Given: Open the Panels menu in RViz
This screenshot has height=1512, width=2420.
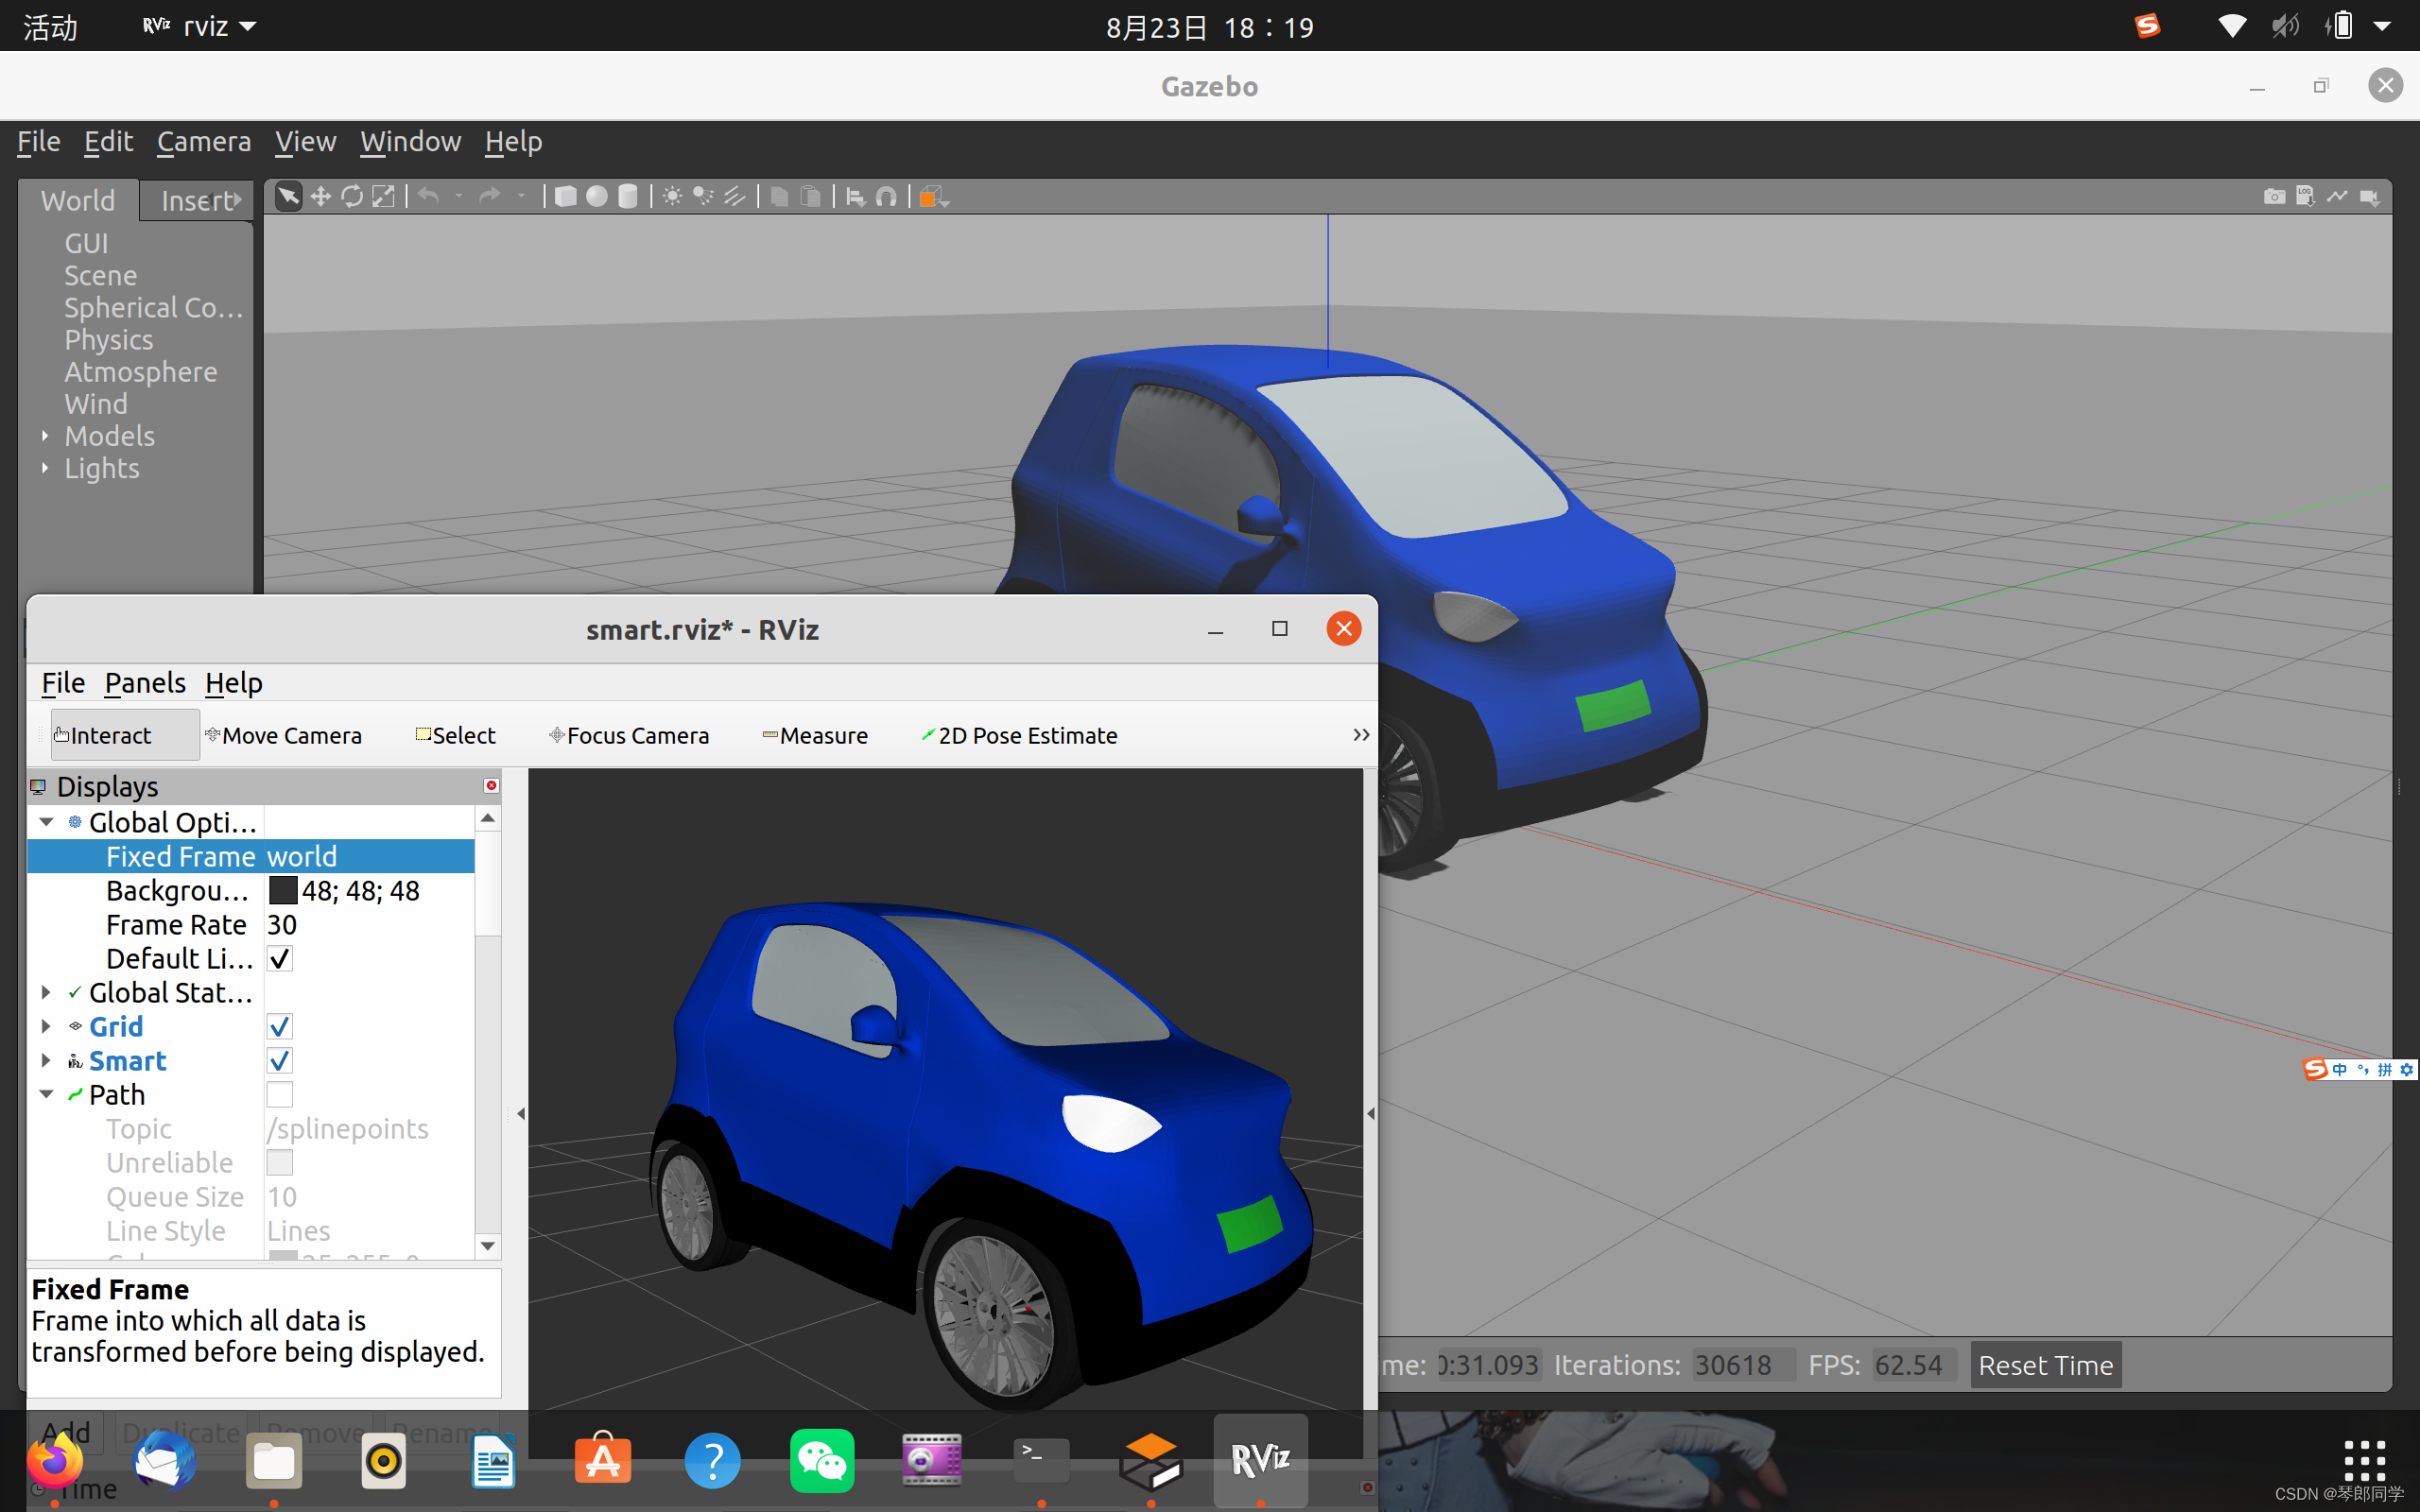Looking at the screenshot, I should tap(144, 683).
